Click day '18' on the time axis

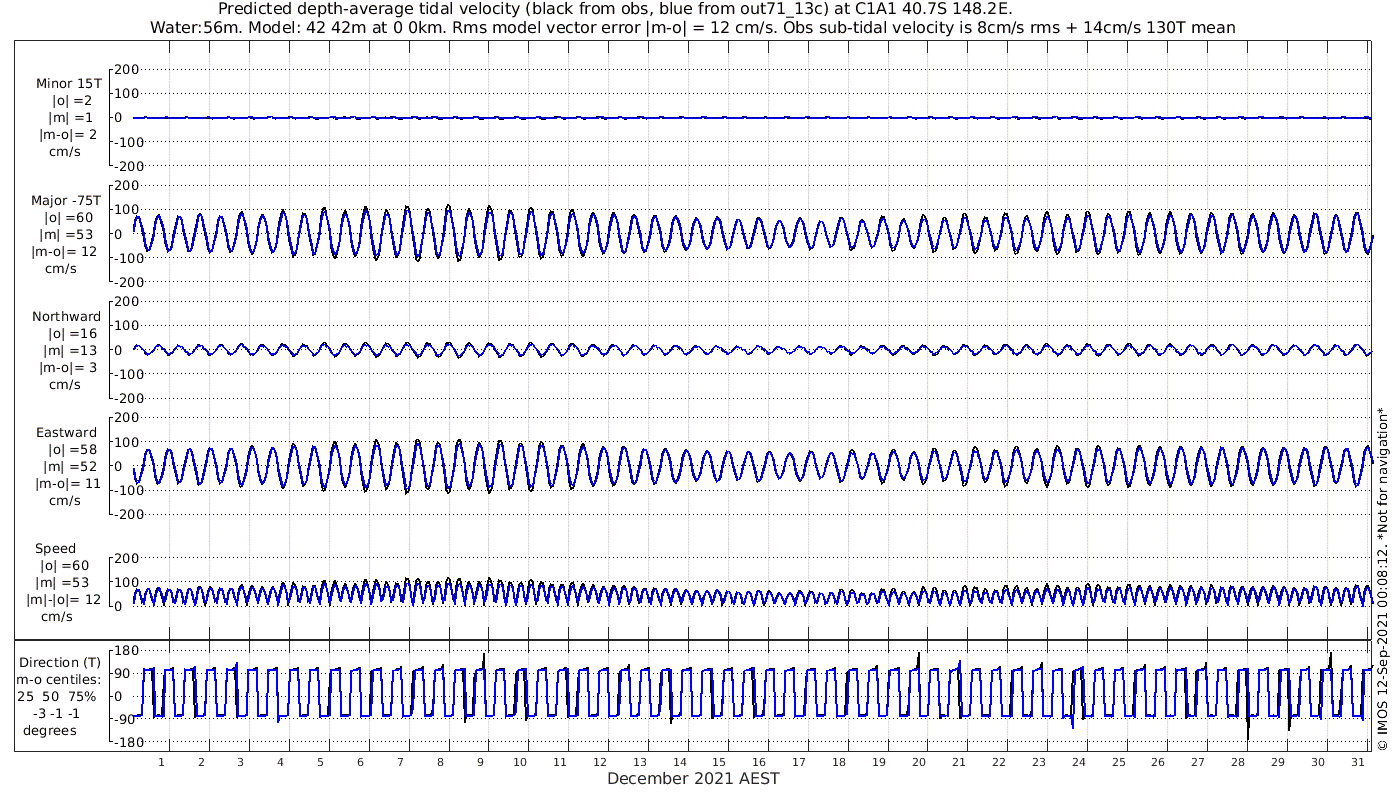pyautogui.click(x=838, y=762)
